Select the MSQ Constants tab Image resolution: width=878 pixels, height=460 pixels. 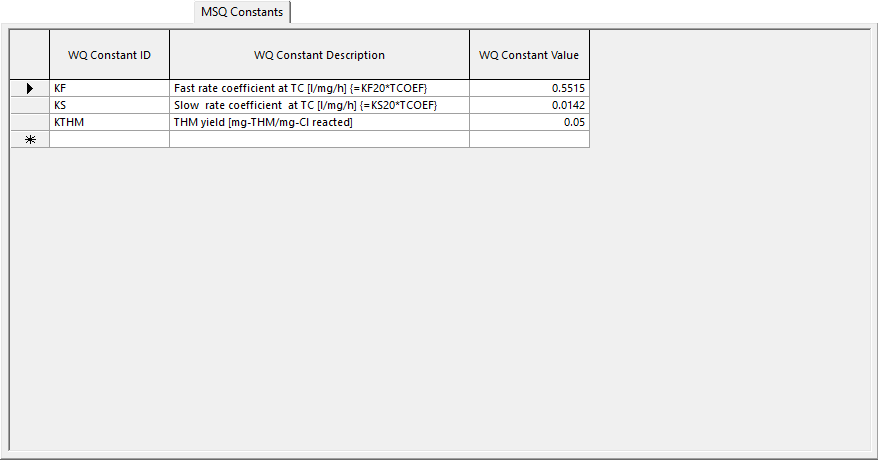tap(243, 12)
